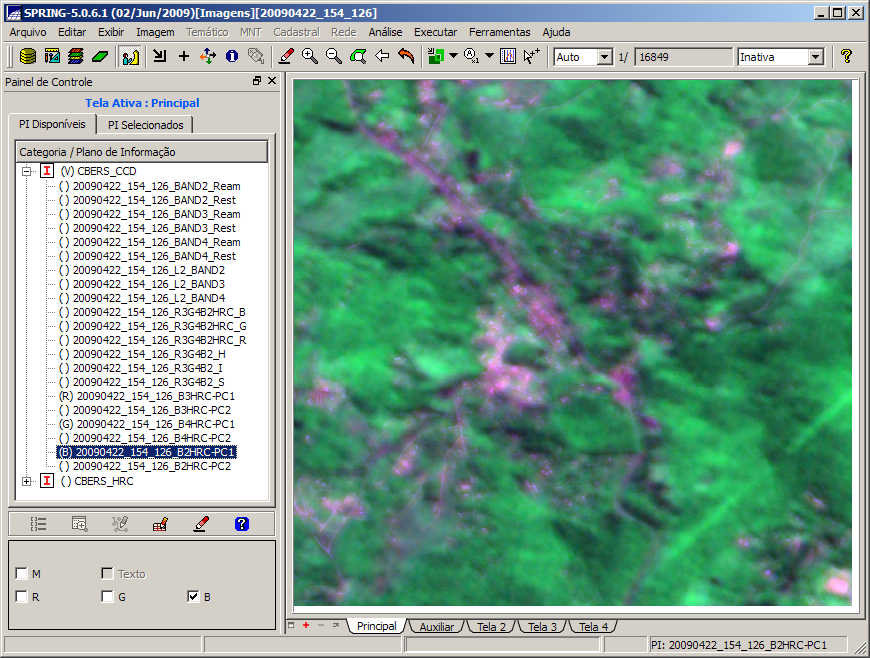Click the database (Banco de Dados) toolbar icon

point(28,57)
